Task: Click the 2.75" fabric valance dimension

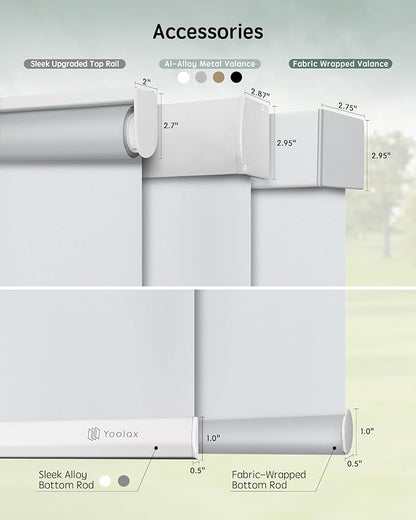Action: (x=348, y=107)
